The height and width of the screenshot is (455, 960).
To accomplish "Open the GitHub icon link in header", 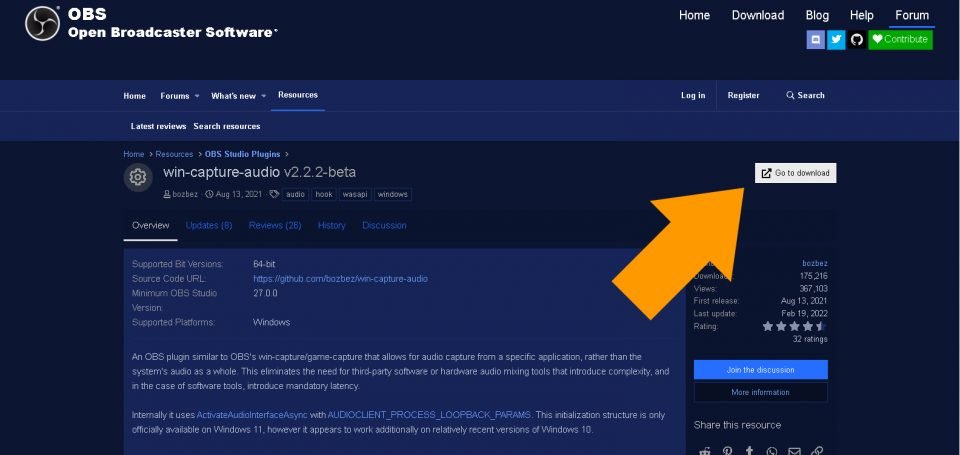I will point(857,40).
